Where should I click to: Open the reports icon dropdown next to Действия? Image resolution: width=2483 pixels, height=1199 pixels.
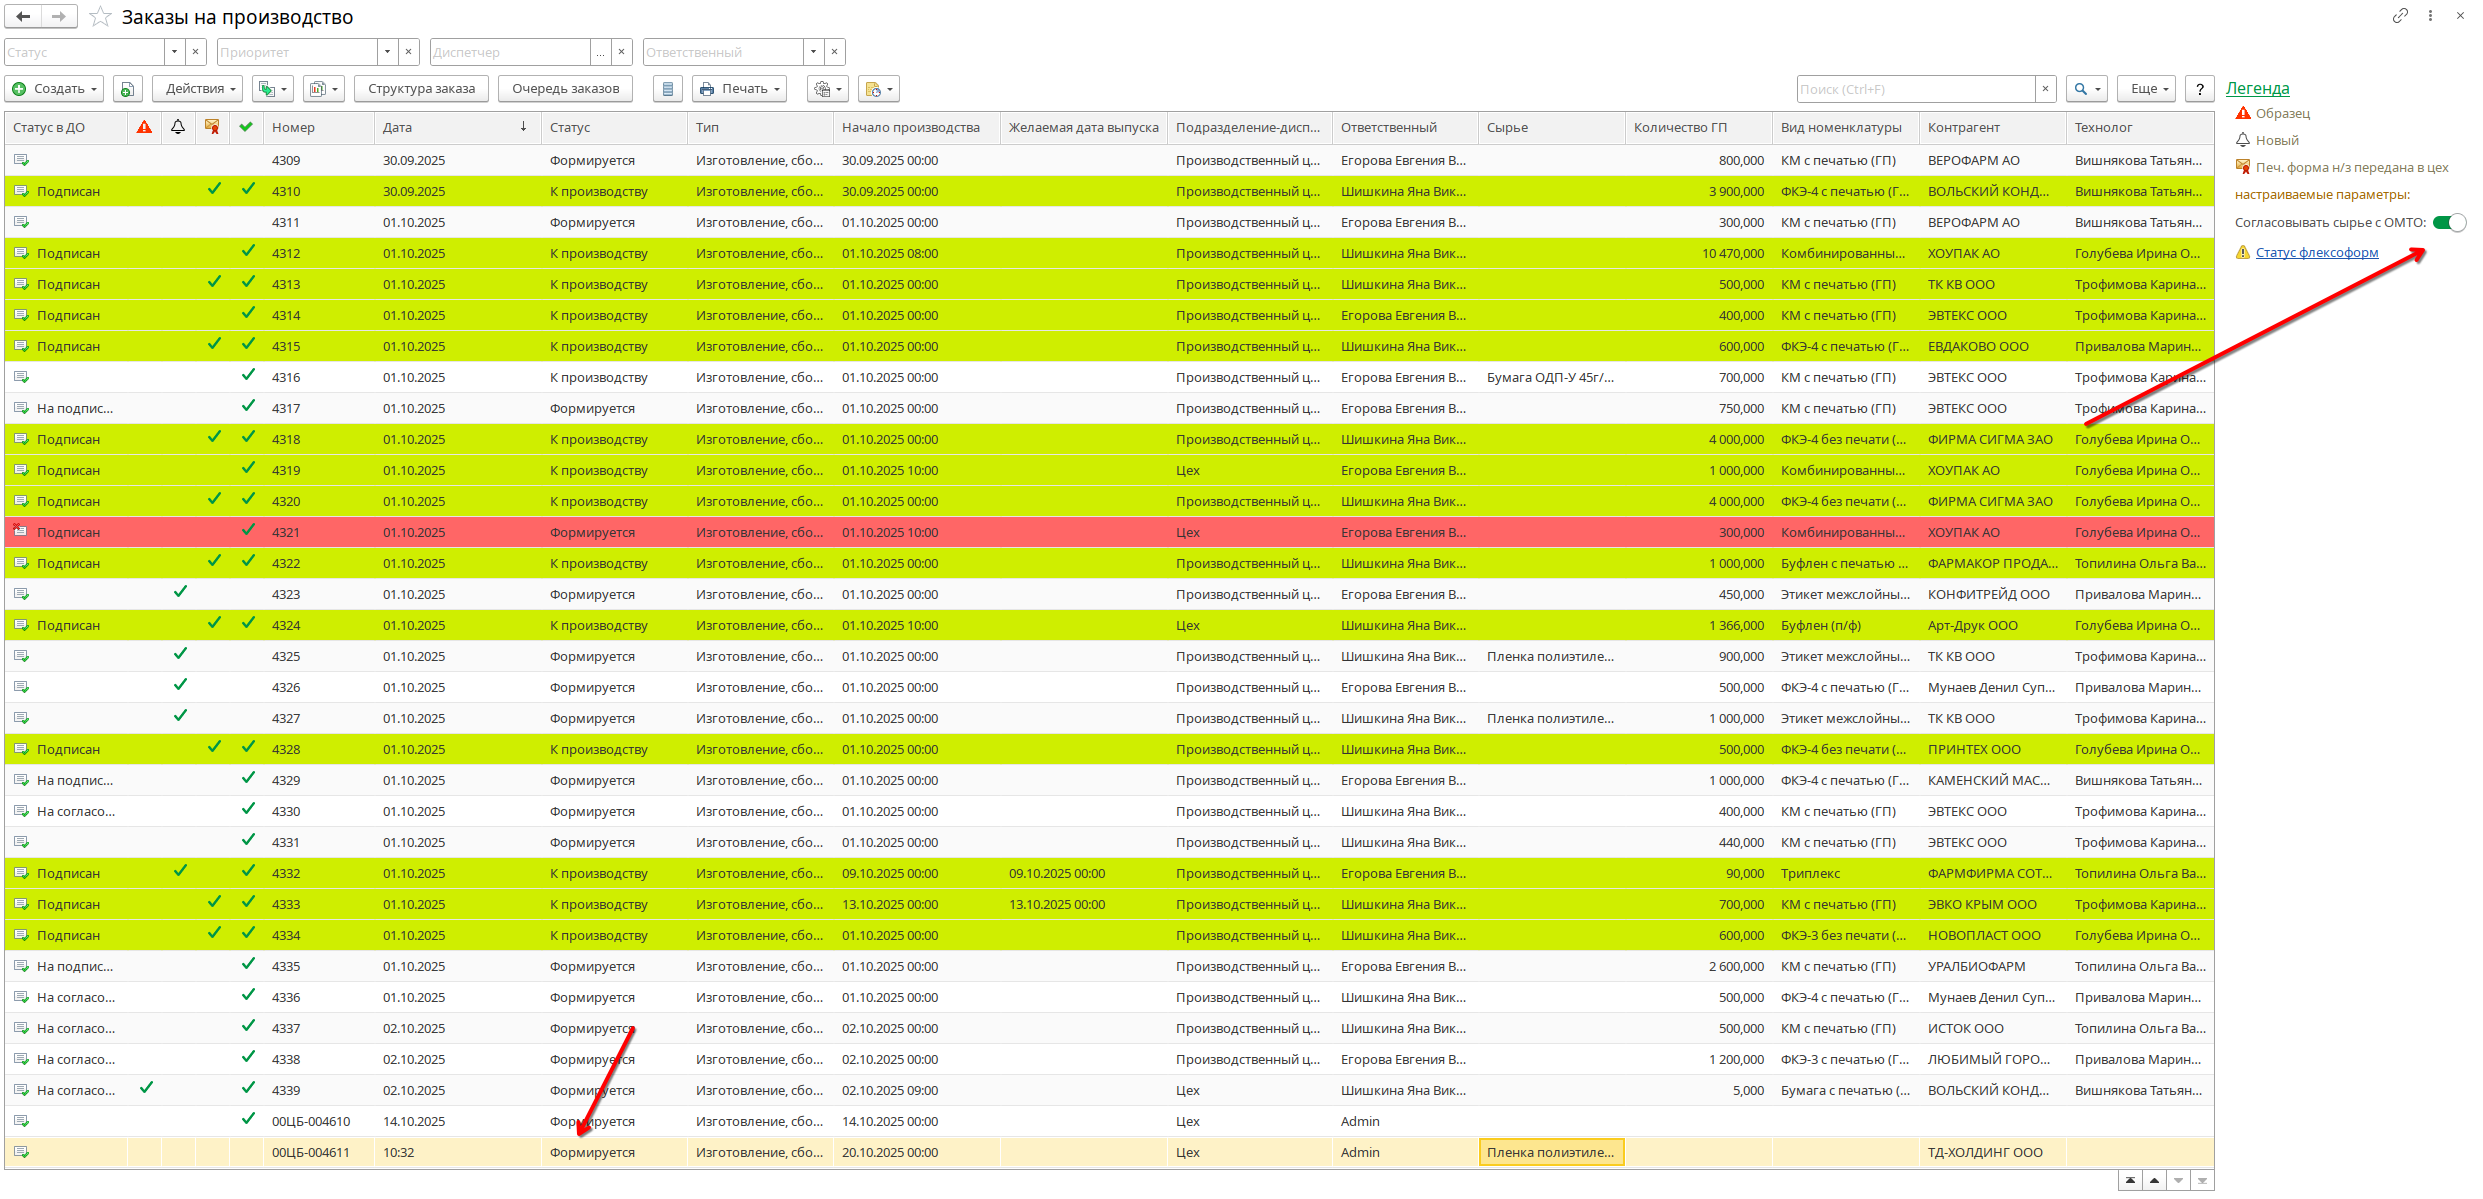(323, 89)
